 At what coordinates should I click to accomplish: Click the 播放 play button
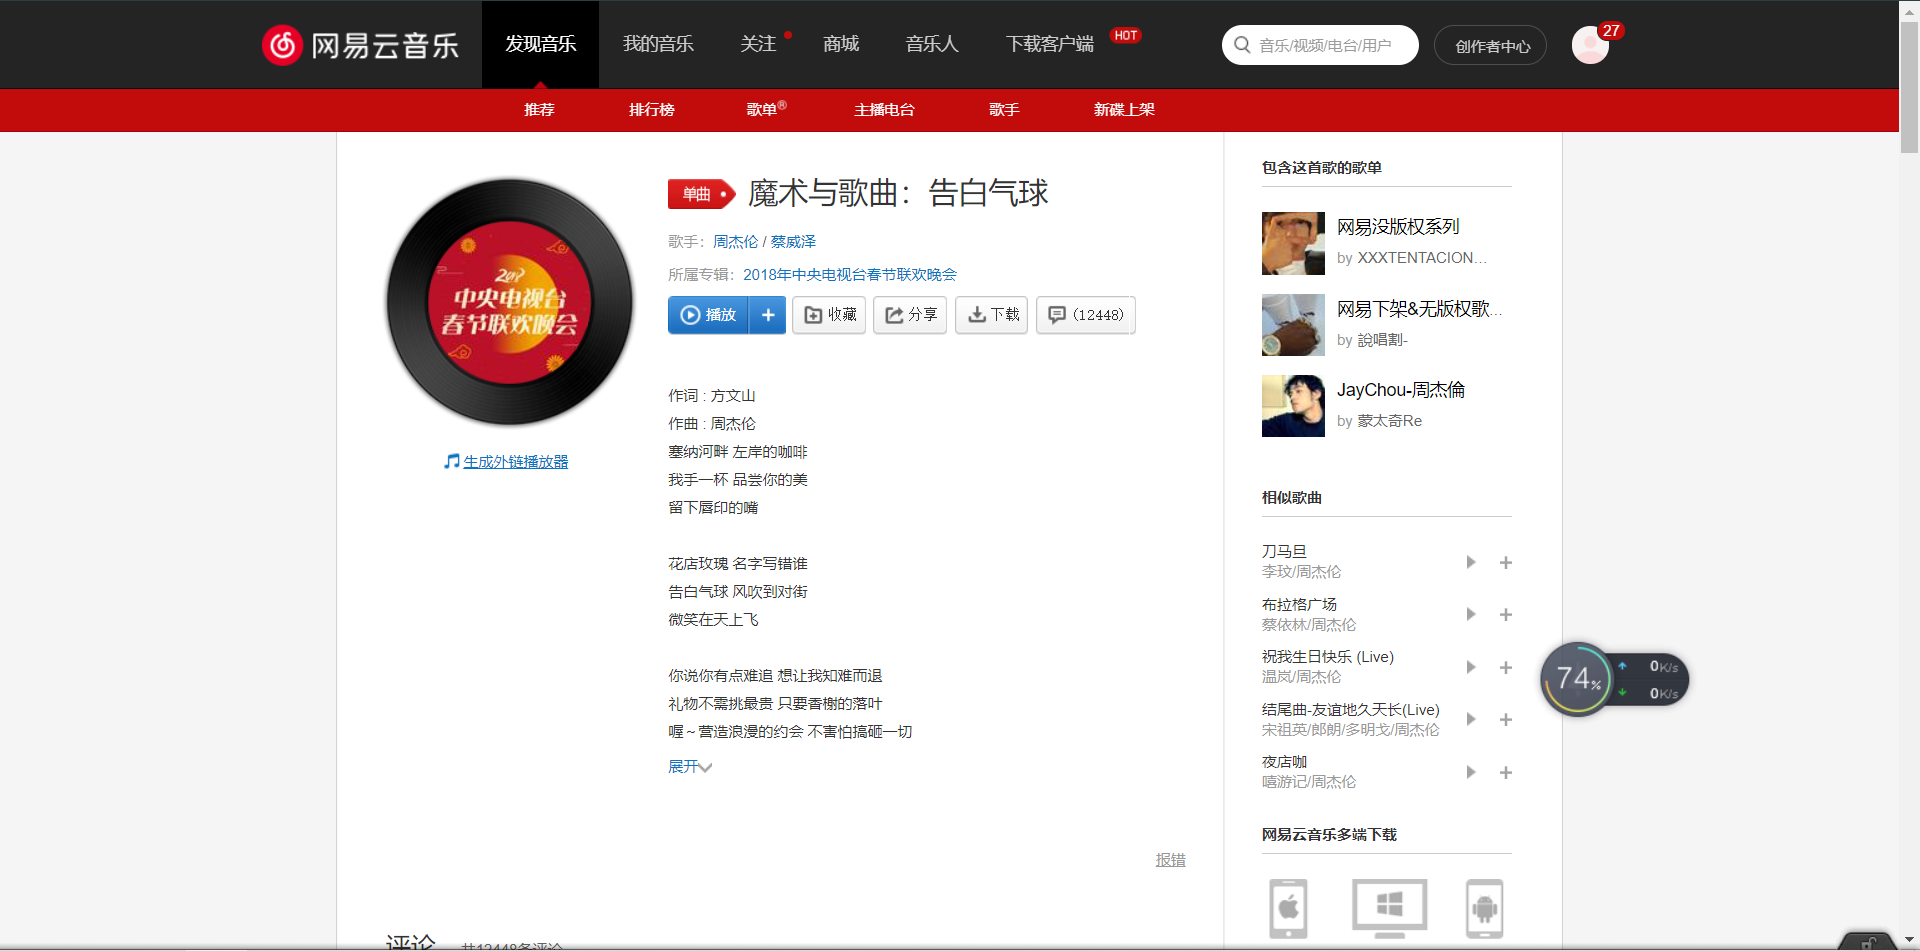pyautogui.click(x=708, y=315)
